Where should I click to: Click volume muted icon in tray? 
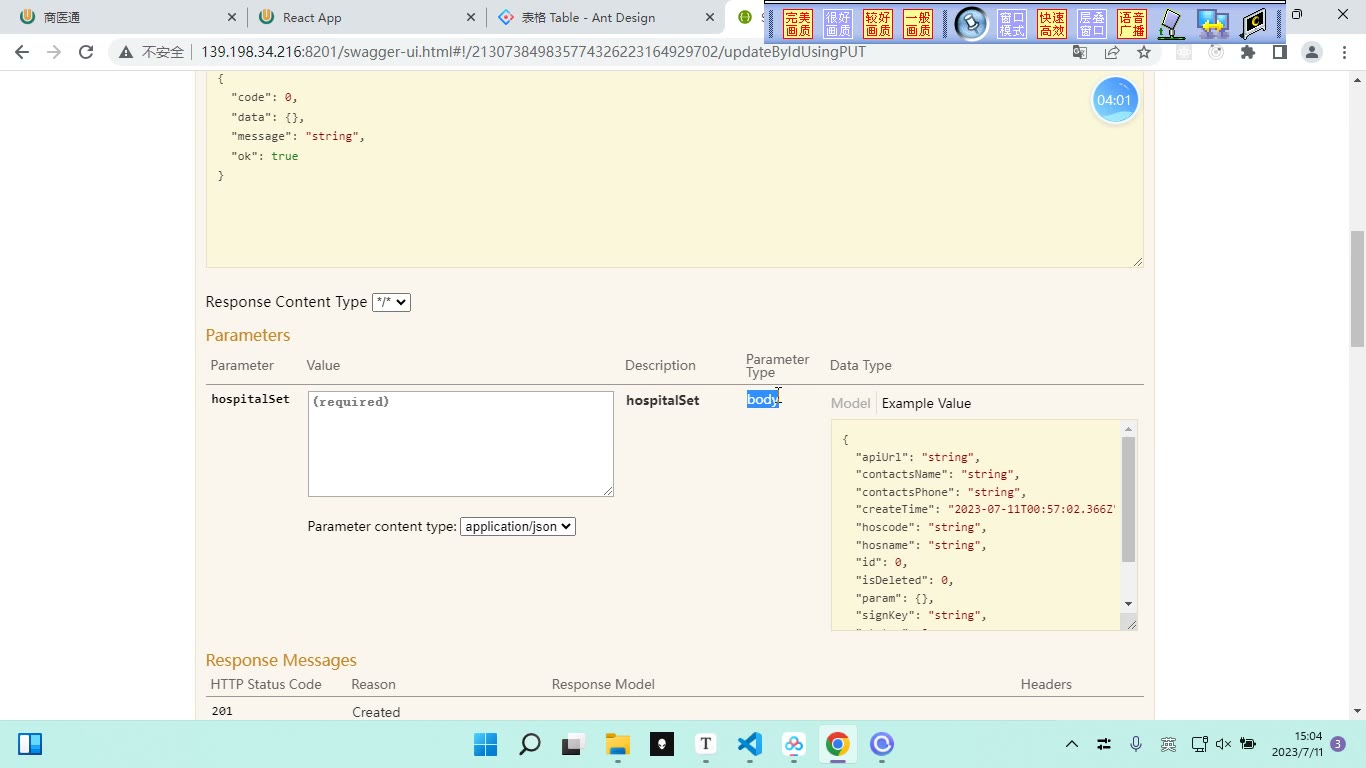click(x=1224, y=744)
